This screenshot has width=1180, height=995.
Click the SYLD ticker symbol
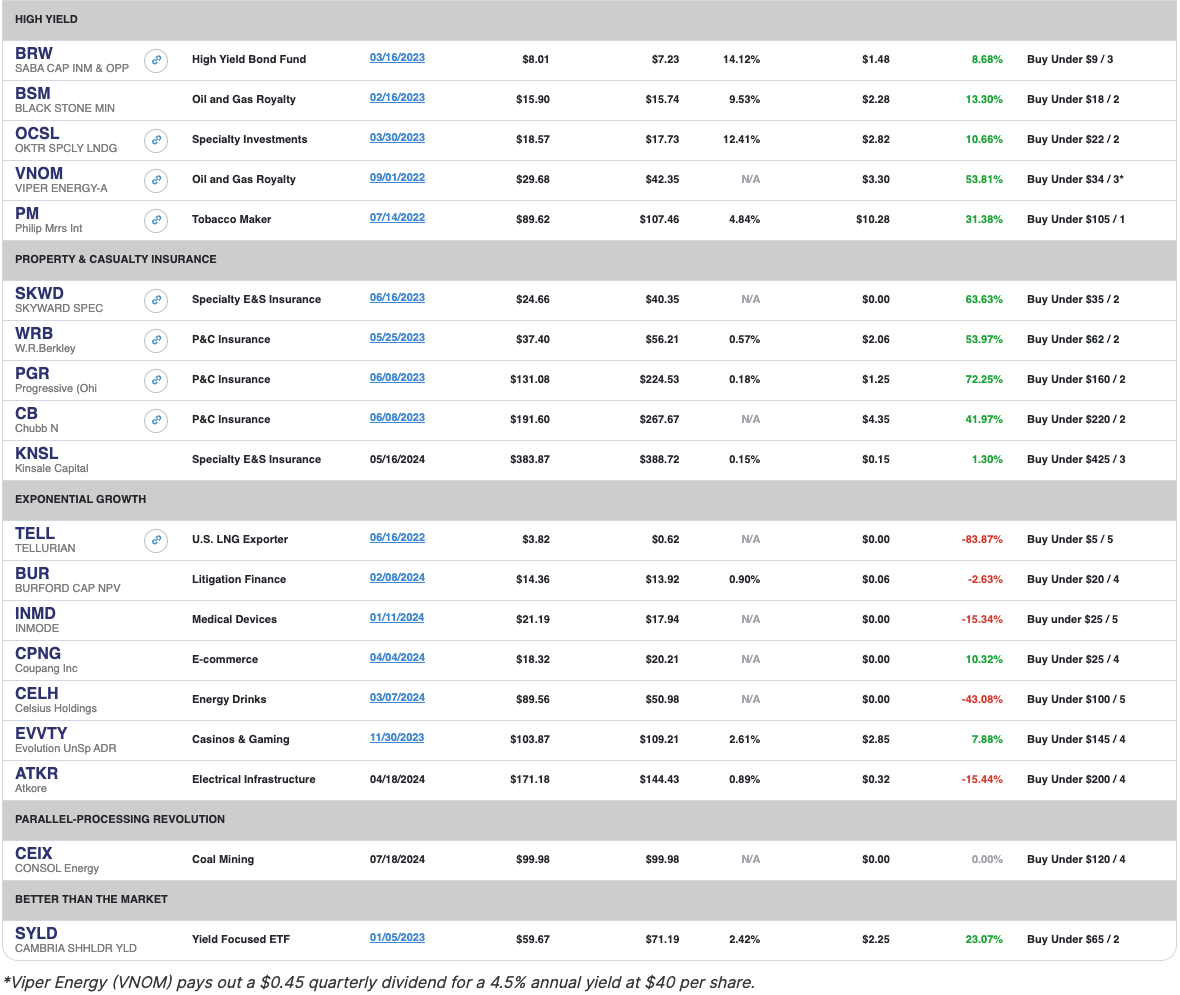pos(36,933)
